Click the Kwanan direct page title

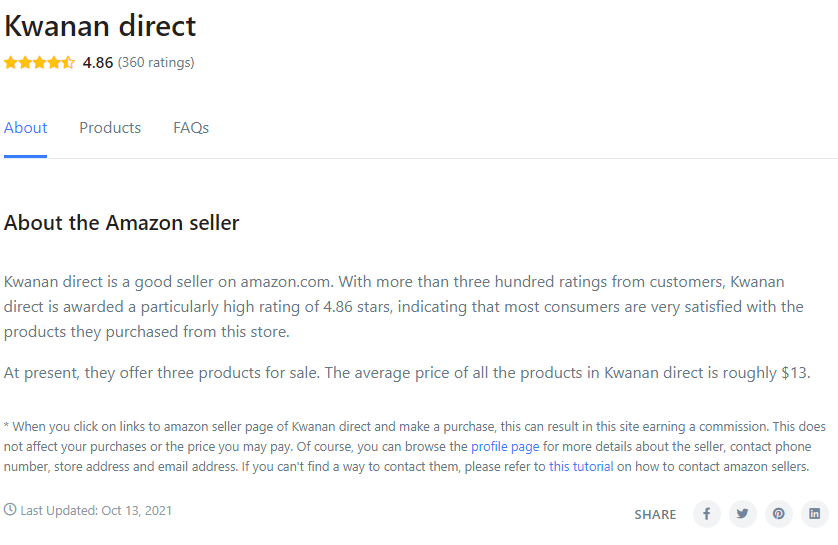100,26
